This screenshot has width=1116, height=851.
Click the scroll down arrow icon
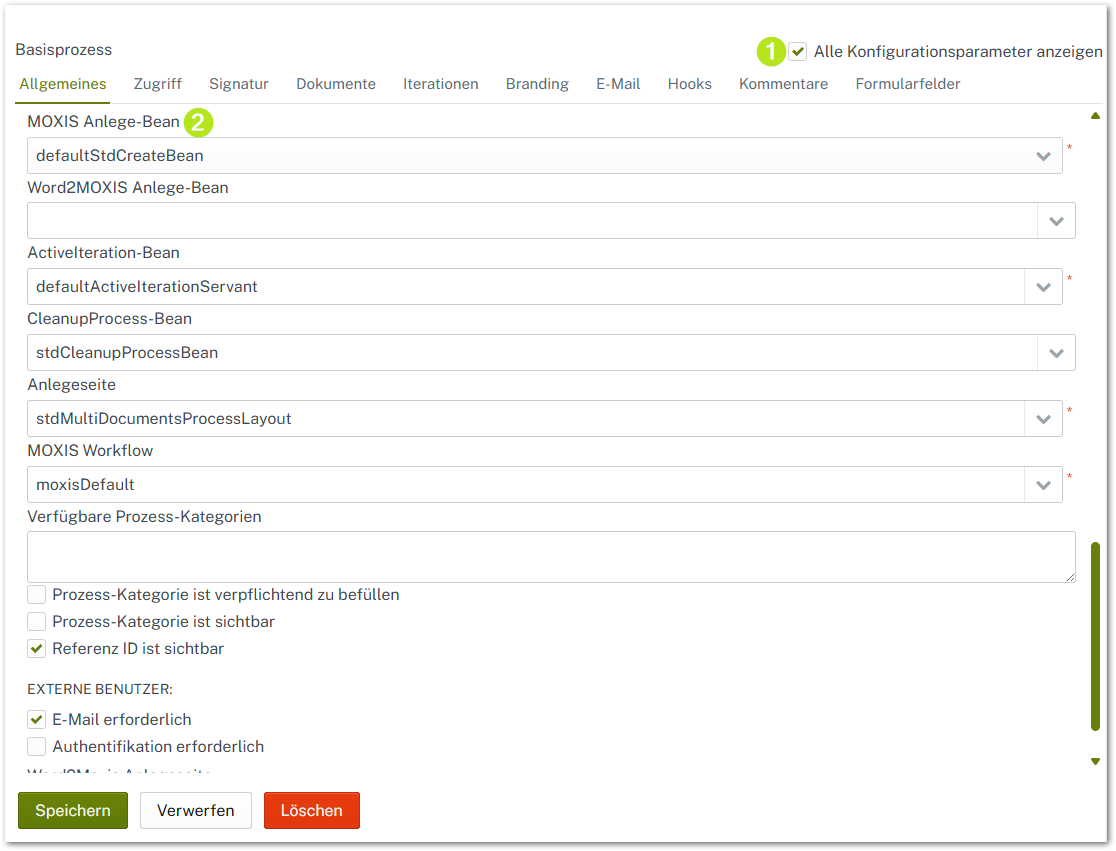pos(1095,761)
